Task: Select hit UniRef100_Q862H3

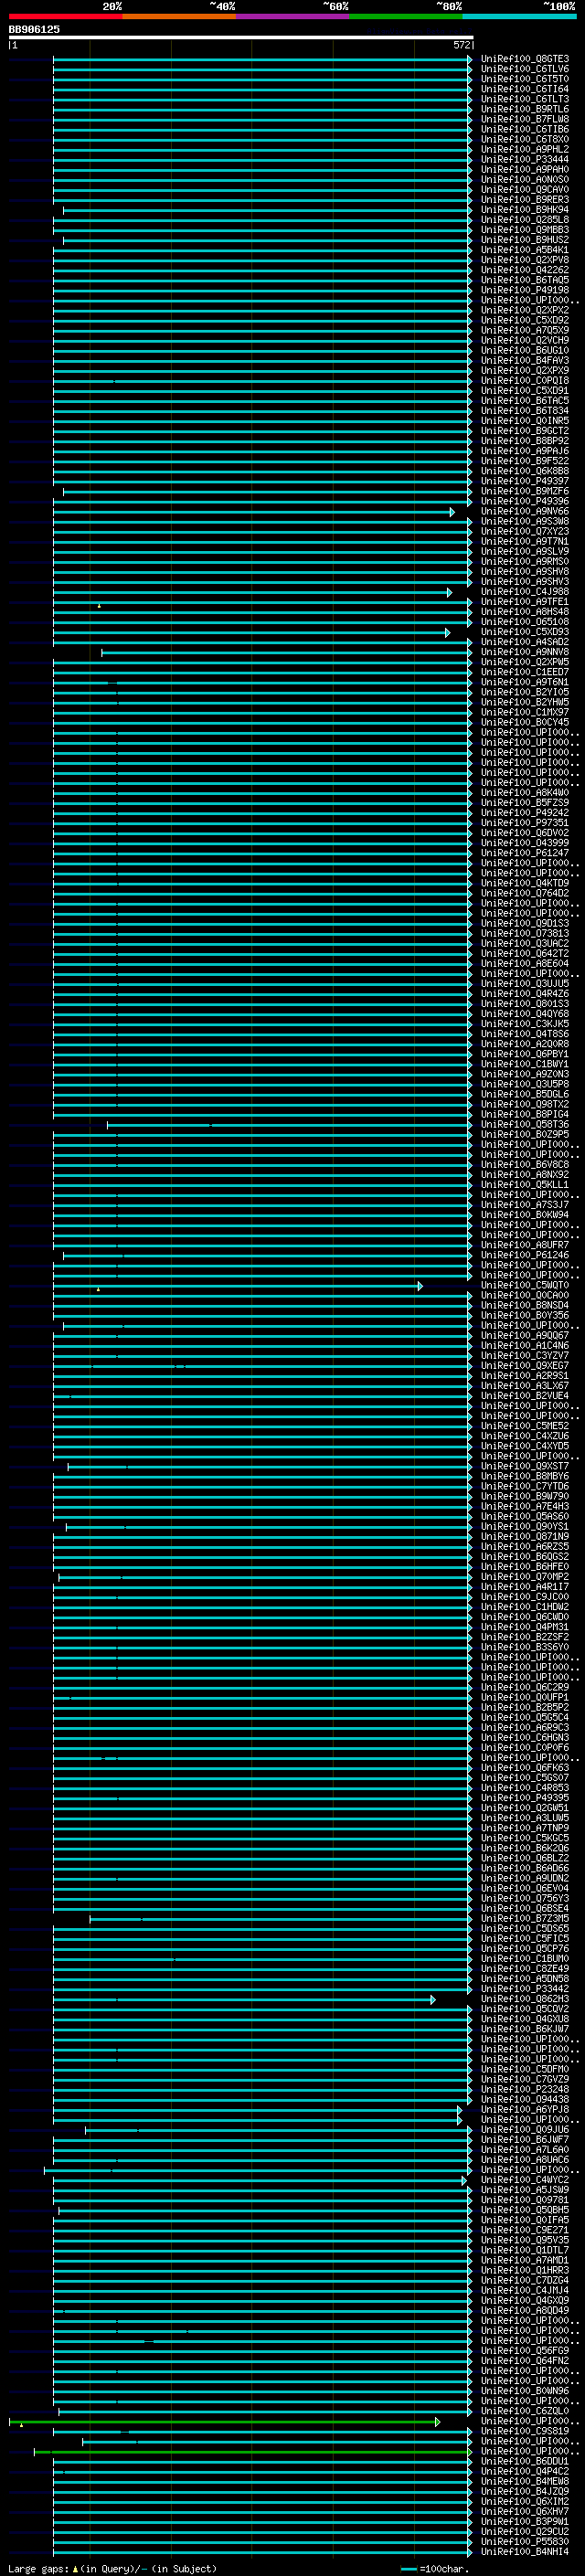Action: [525, 2000]
